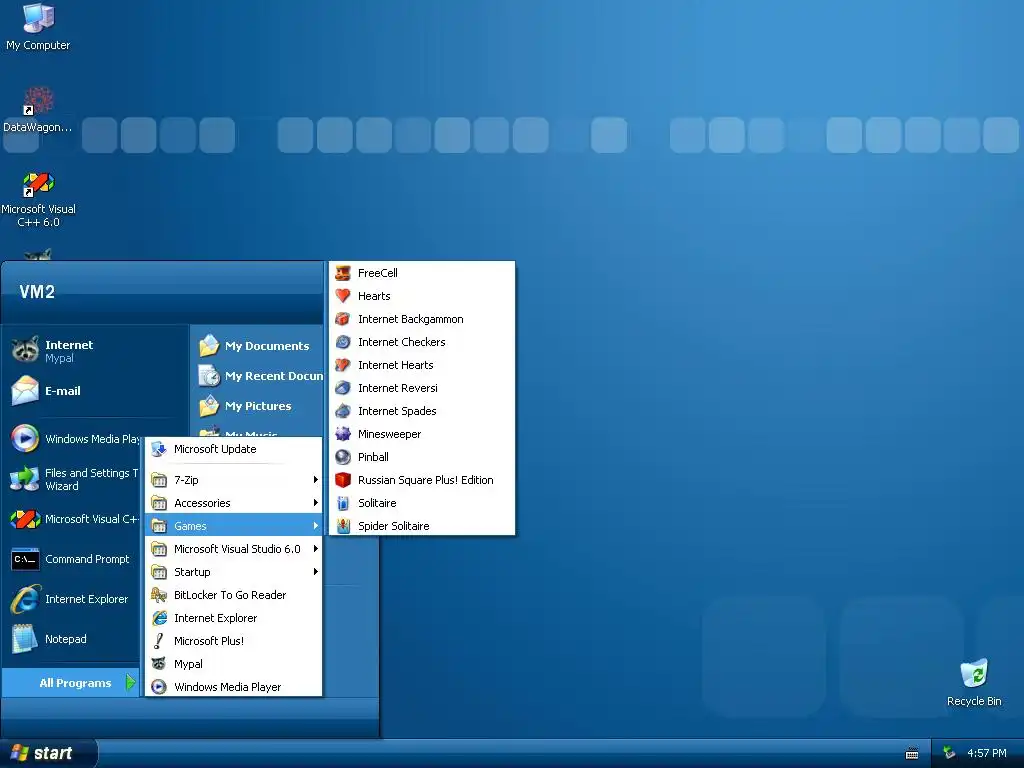Click the Russian Square Plus! Edition icon
Viewport: 1024px width, 768px height.
343,480
